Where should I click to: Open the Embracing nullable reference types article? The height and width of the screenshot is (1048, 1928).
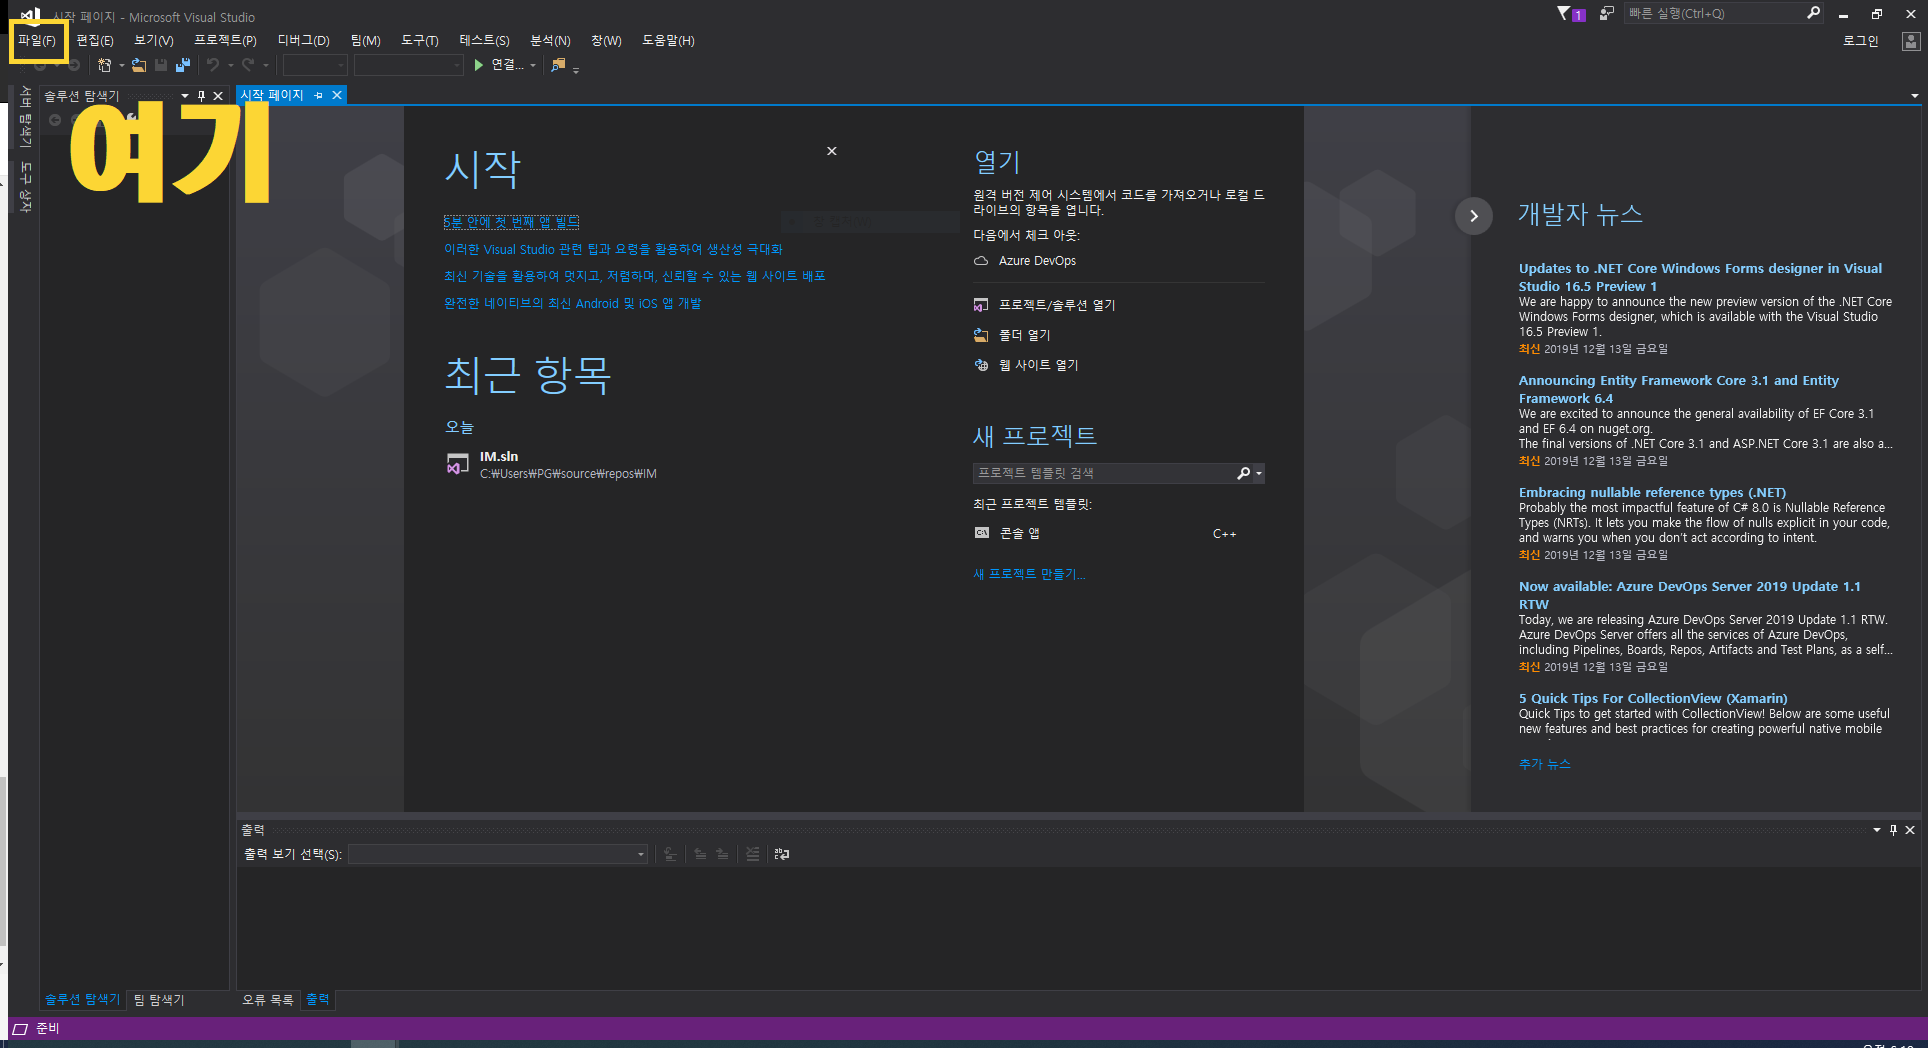tap(1652, 492)
